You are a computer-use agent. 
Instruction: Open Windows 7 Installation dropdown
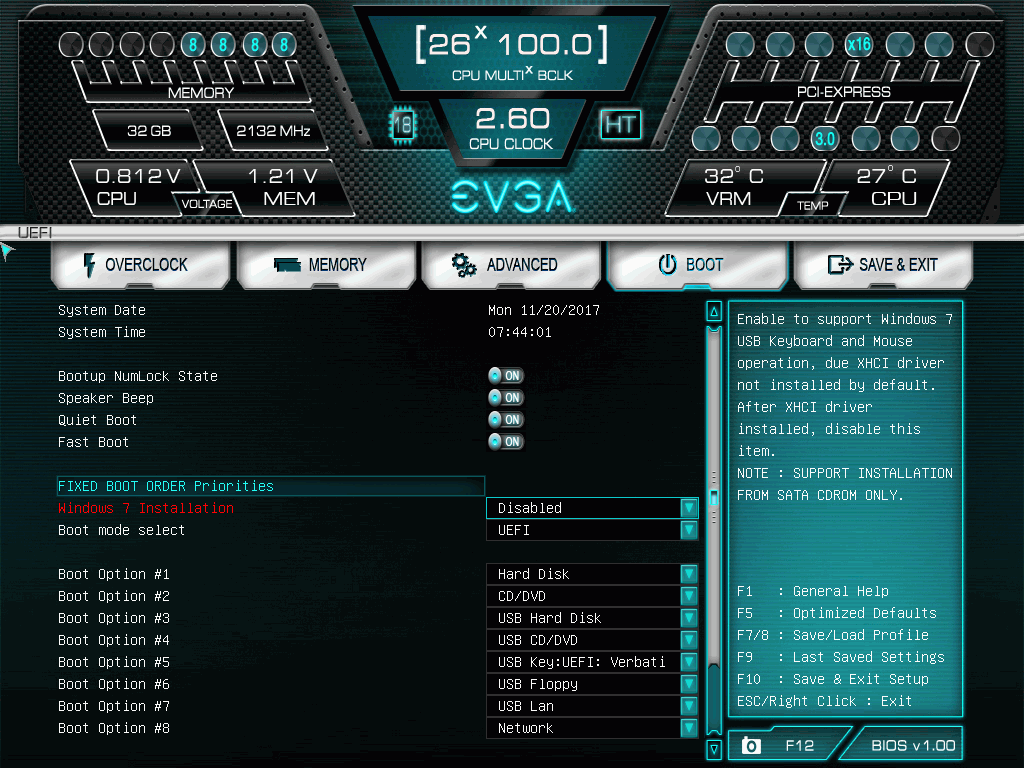(x=592, y=508)
